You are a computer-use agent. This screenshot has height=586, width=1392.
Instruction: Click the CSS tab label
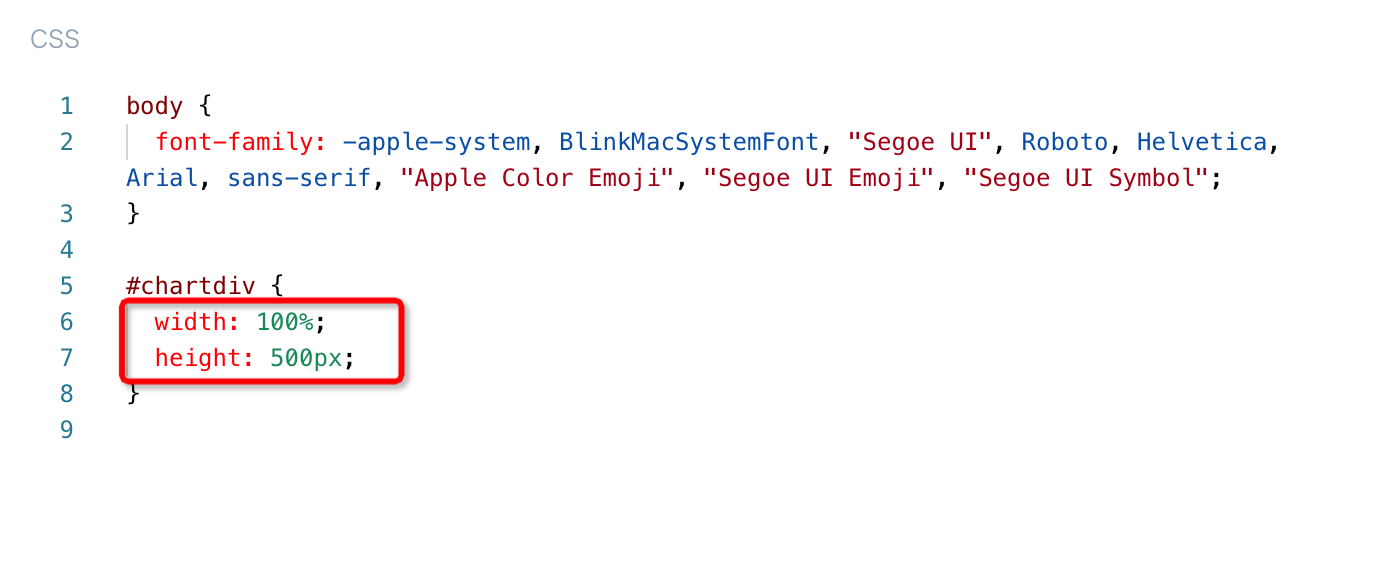(x=55, y=40)
